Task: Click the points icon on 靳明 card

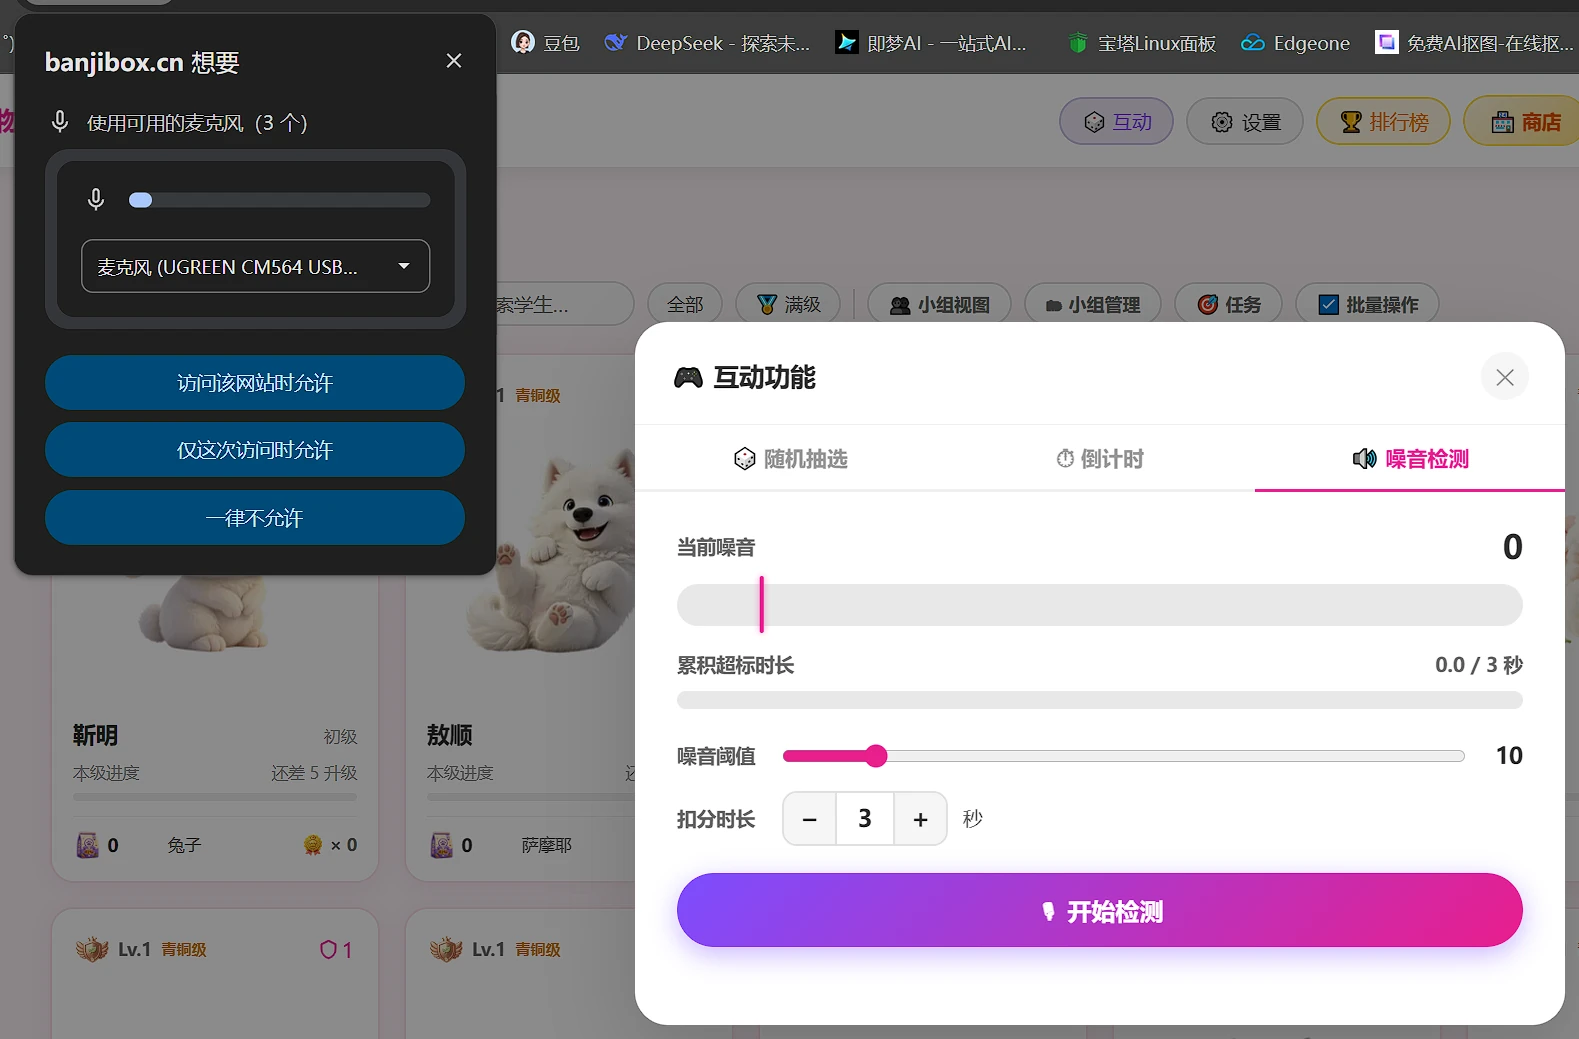Action: pyautogui.click(x=88, y=845)
